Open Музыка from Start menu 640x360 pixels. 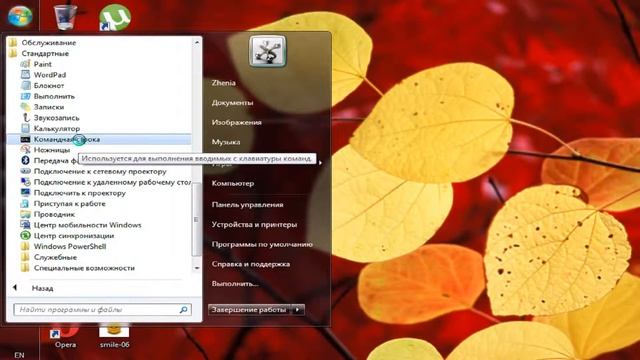pos(226,142)
